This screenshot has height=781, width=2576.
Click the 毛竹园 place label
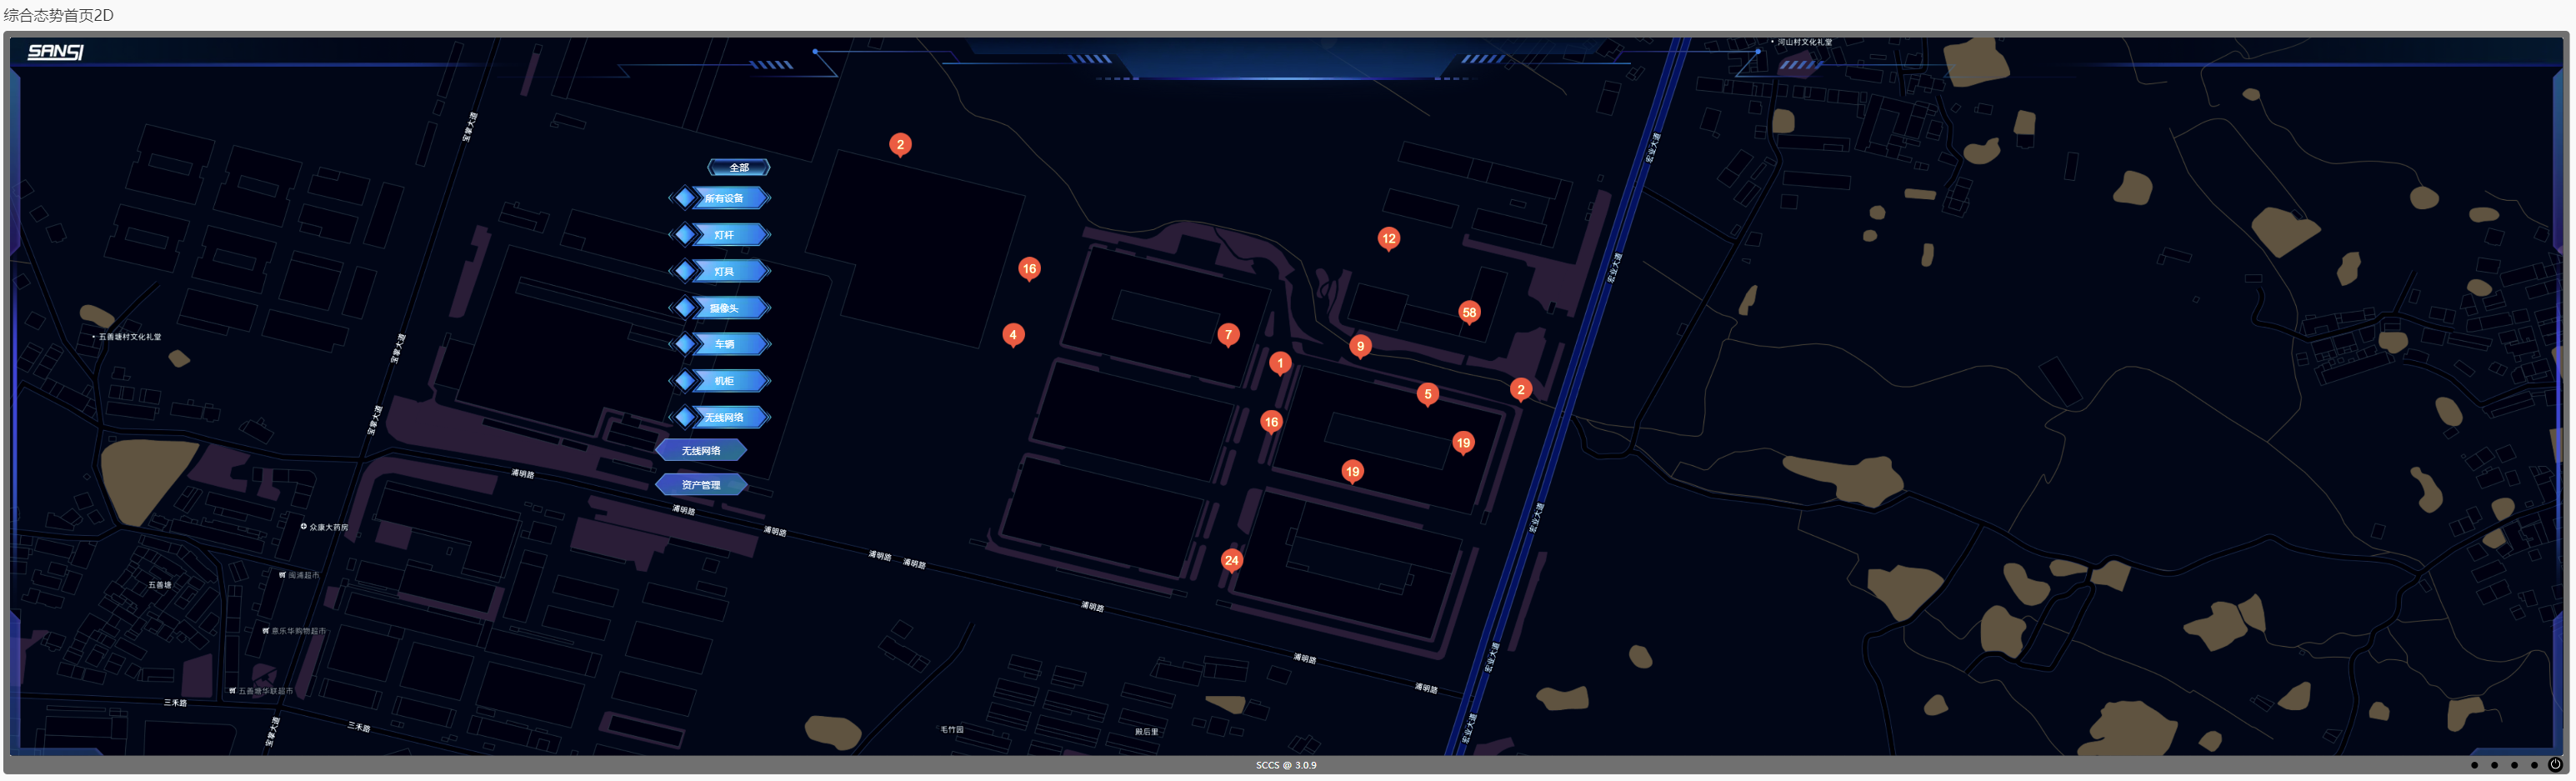click(x=952, y=730)
